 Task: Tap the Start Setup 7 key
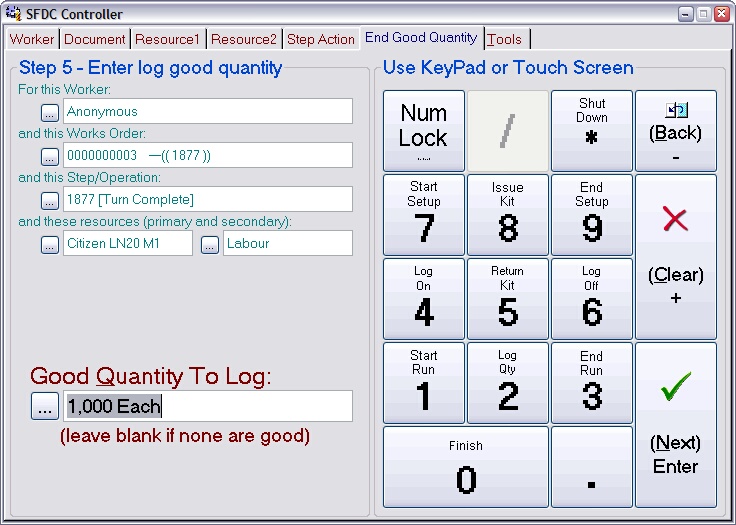(424, 215)
